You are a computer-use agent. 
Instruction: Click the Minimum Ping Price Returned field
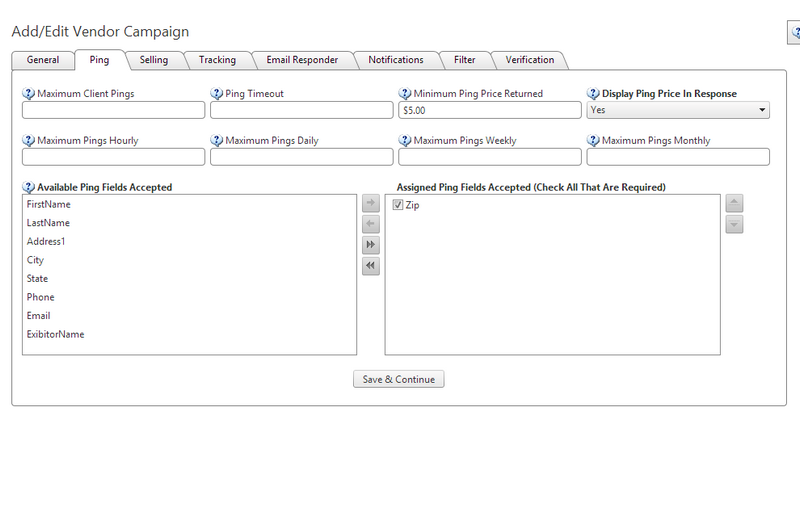tap(489, 110)
